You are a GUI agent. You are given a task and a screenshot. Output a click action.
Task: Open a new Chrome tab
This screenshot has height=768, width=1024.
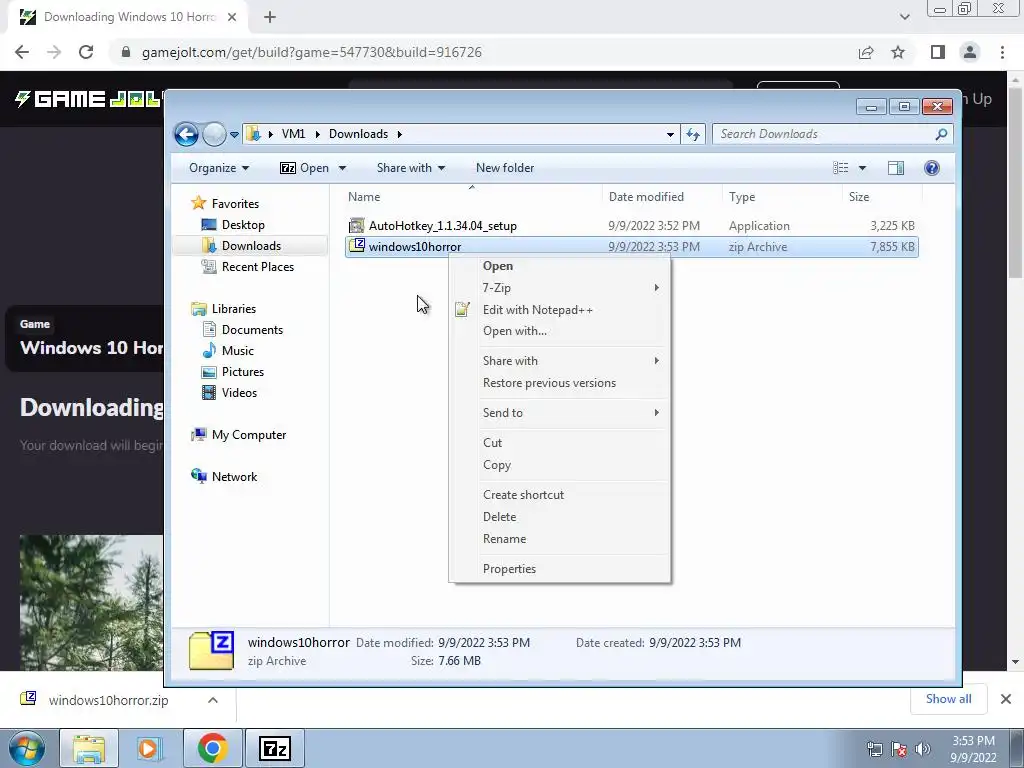(270, 18)
